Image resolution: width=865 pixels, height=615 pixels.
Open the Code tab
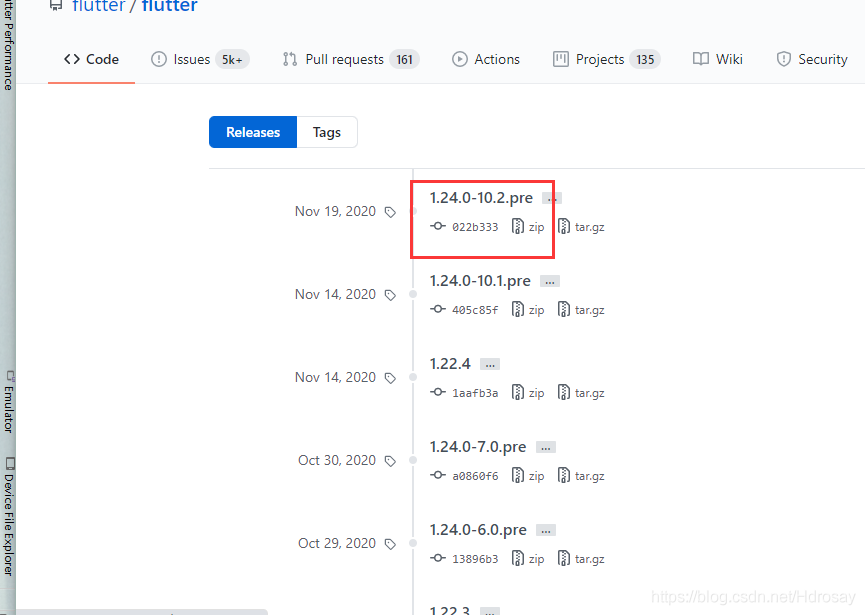[92, 59]
